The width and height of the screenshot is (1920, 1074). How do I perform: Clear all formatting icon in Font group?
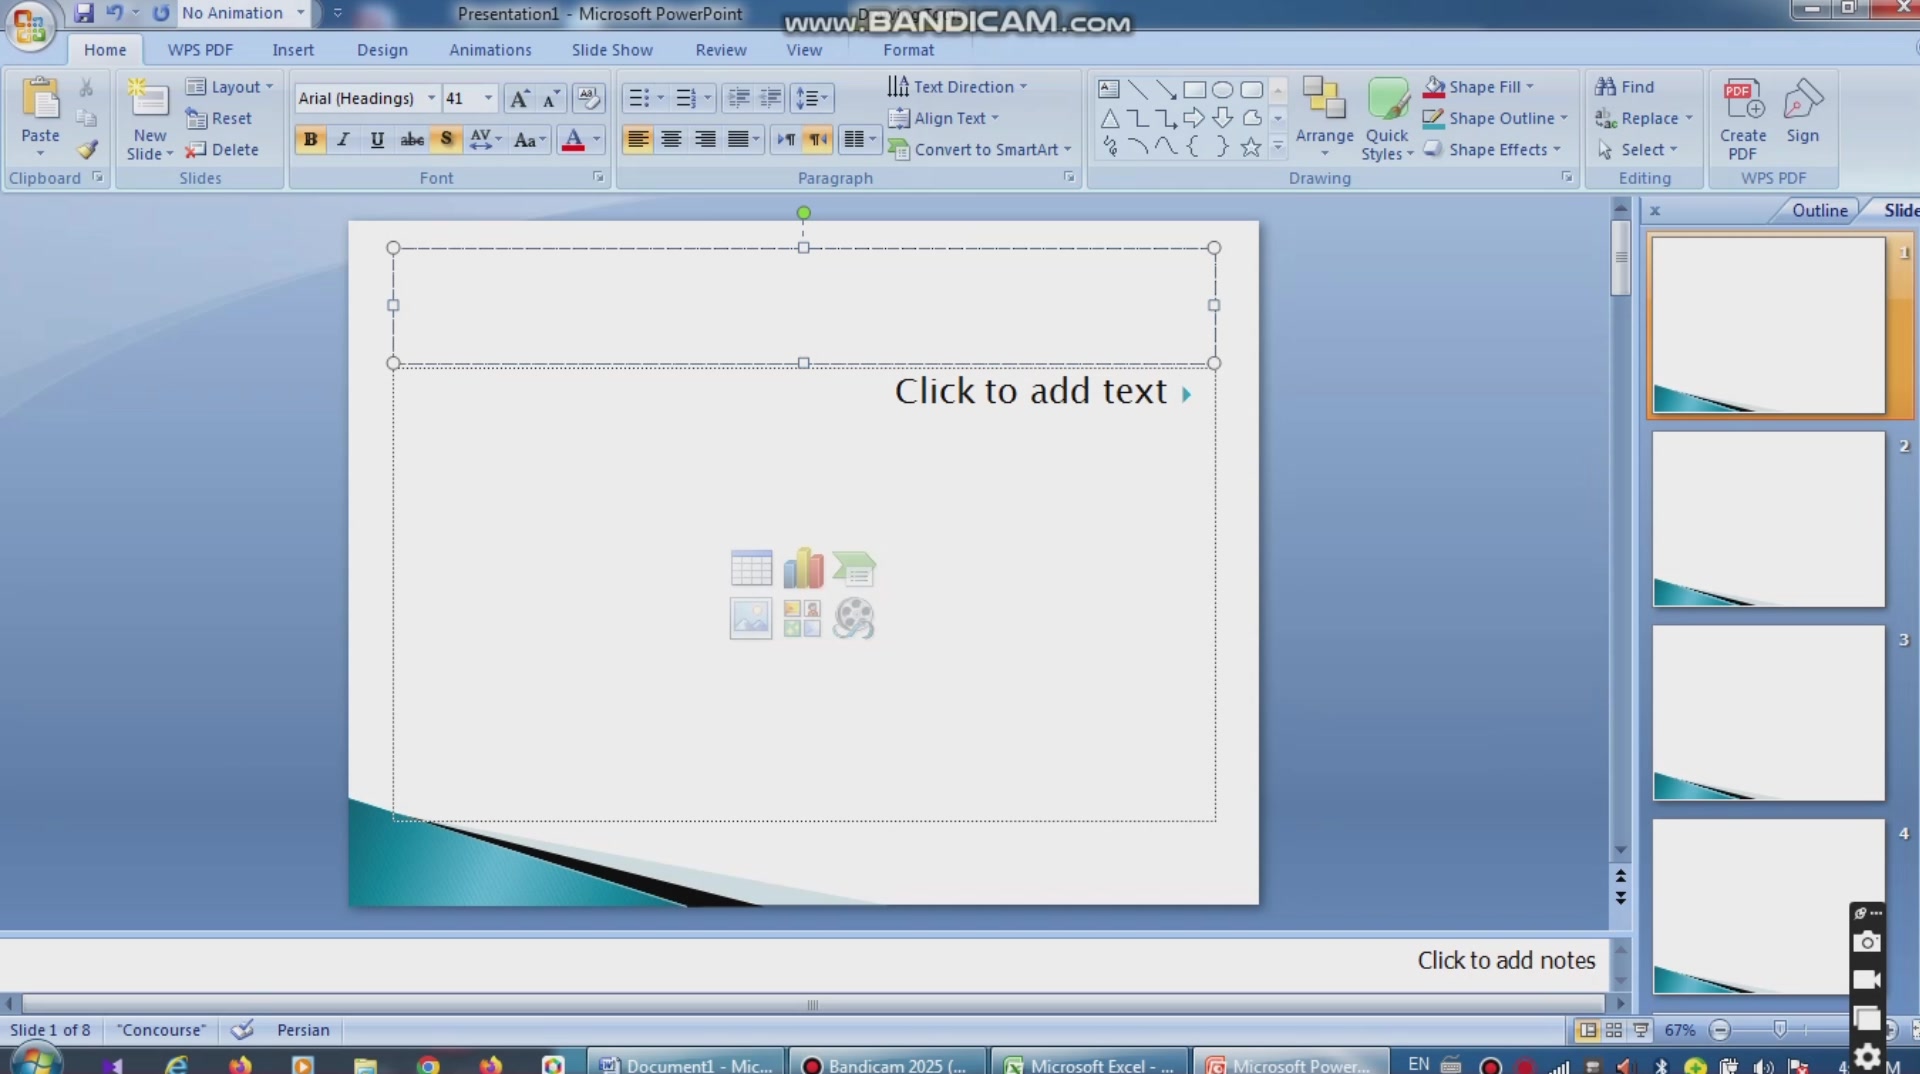588,98
